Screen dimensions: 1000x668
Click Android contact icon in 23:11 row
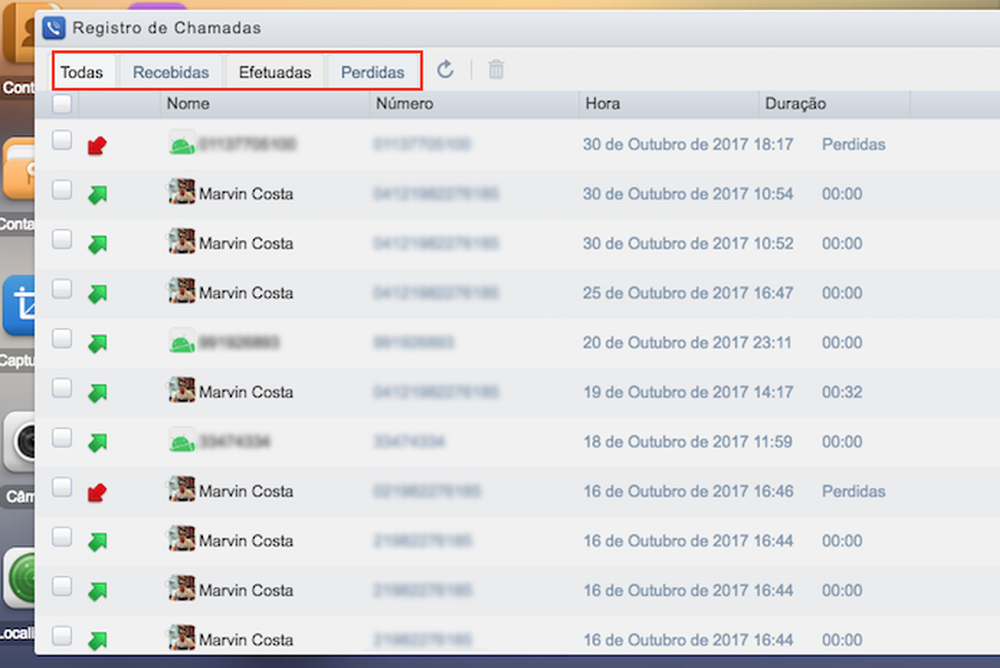pos(182,343)
